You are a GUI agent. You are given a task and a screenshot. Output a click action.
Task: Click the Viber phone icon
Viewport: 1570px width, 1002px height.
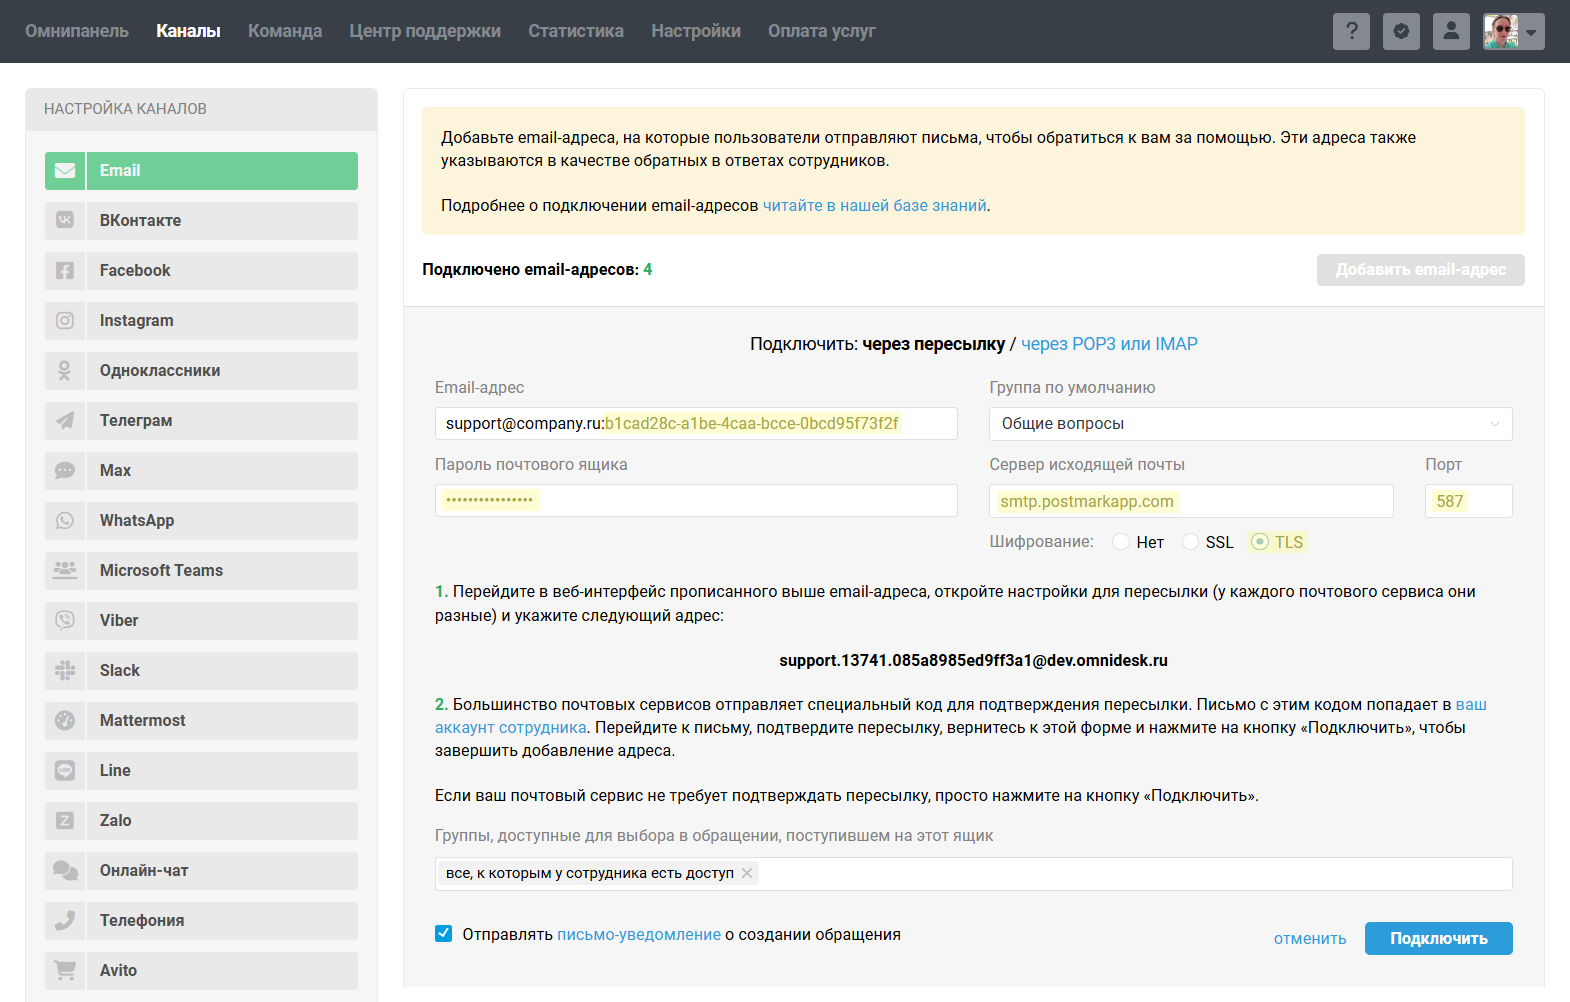coord(65,620)
